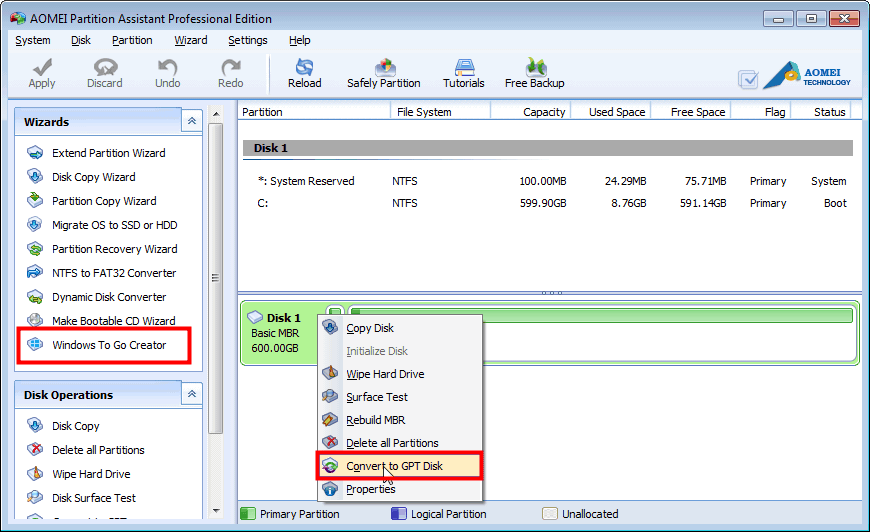Click 100.00MB capacity cell
This screenshot has height=532, width=870.
[543, 181]
